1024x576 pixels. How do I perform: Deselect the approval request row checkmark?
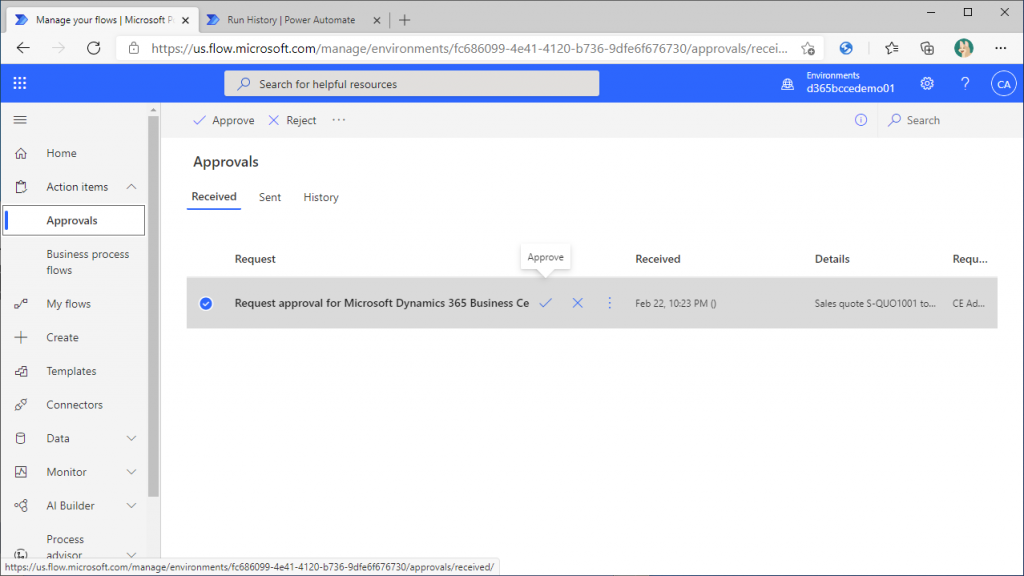206,303
